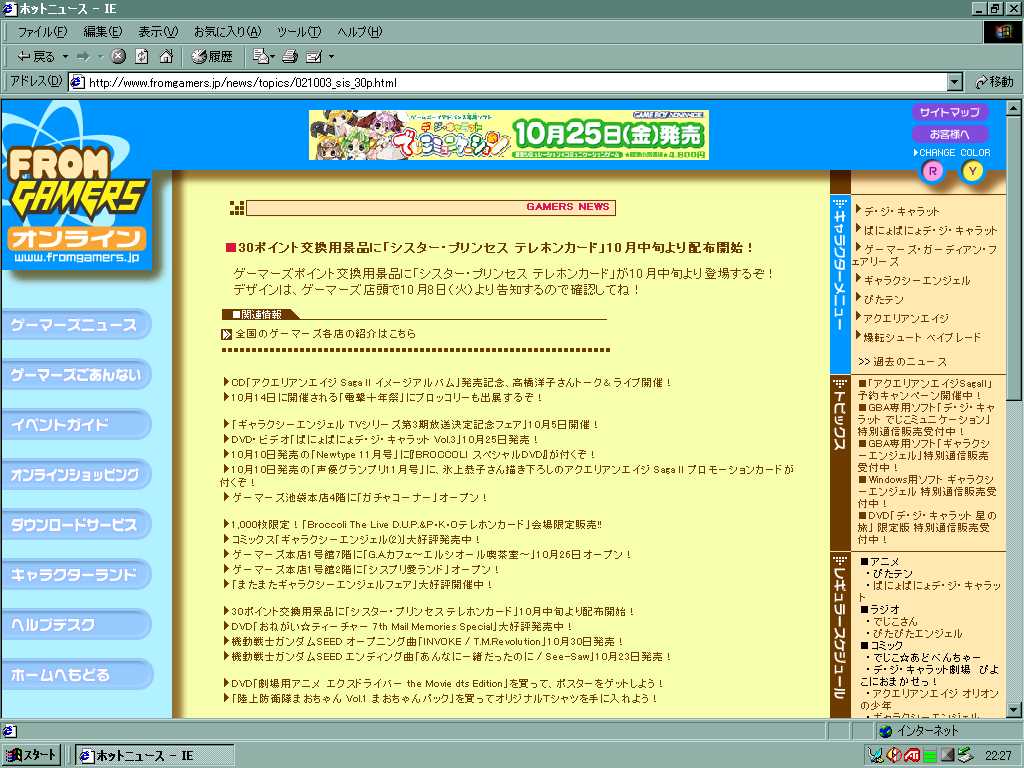Screen dimensions: 1024x768
Task: Open the History (履歴) panel
Action: click(x=212, y=57)
